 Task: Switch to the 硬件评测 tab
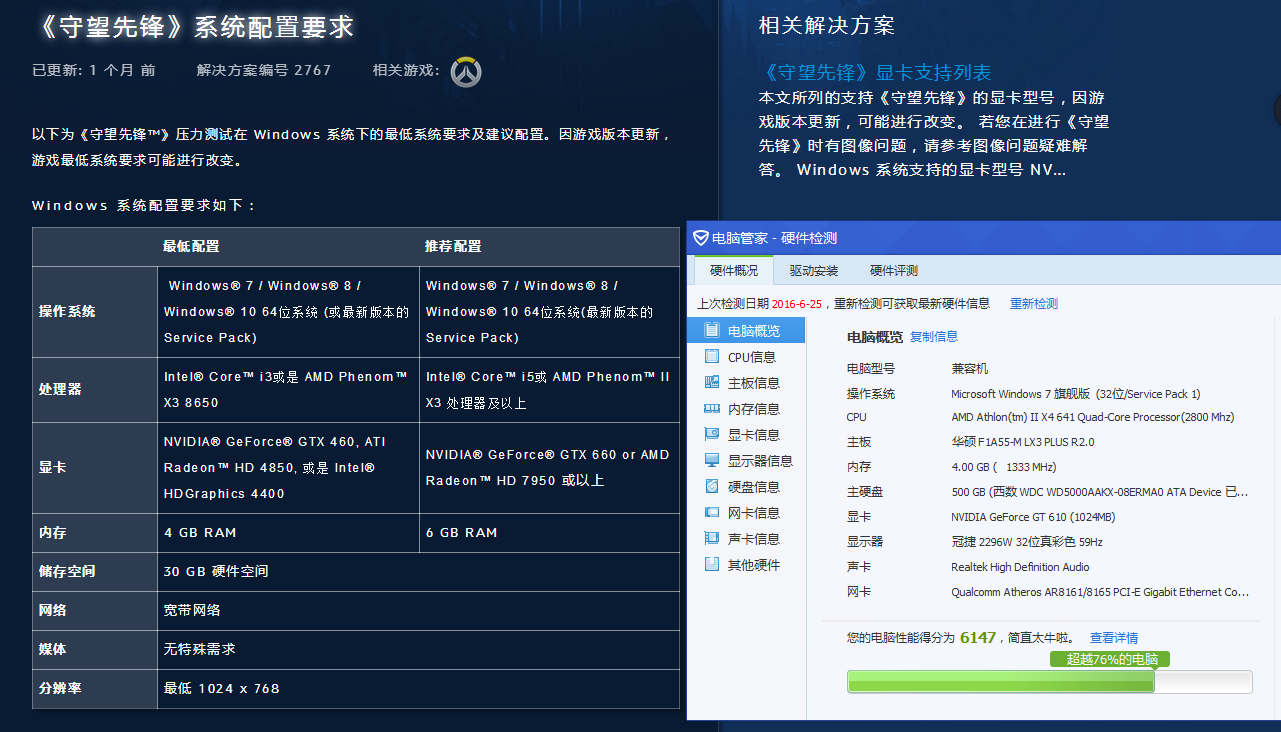(x=893, y=271)
